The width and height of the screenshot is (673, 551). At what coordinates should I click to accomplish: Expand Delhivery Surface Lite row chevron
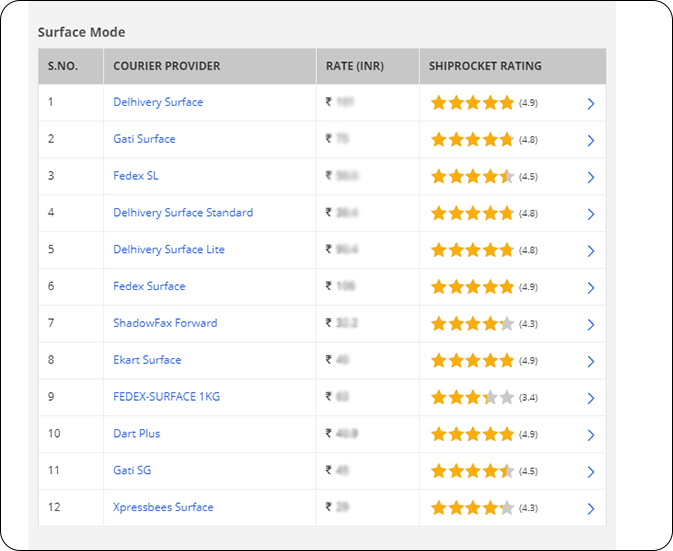tap(591, 251)
